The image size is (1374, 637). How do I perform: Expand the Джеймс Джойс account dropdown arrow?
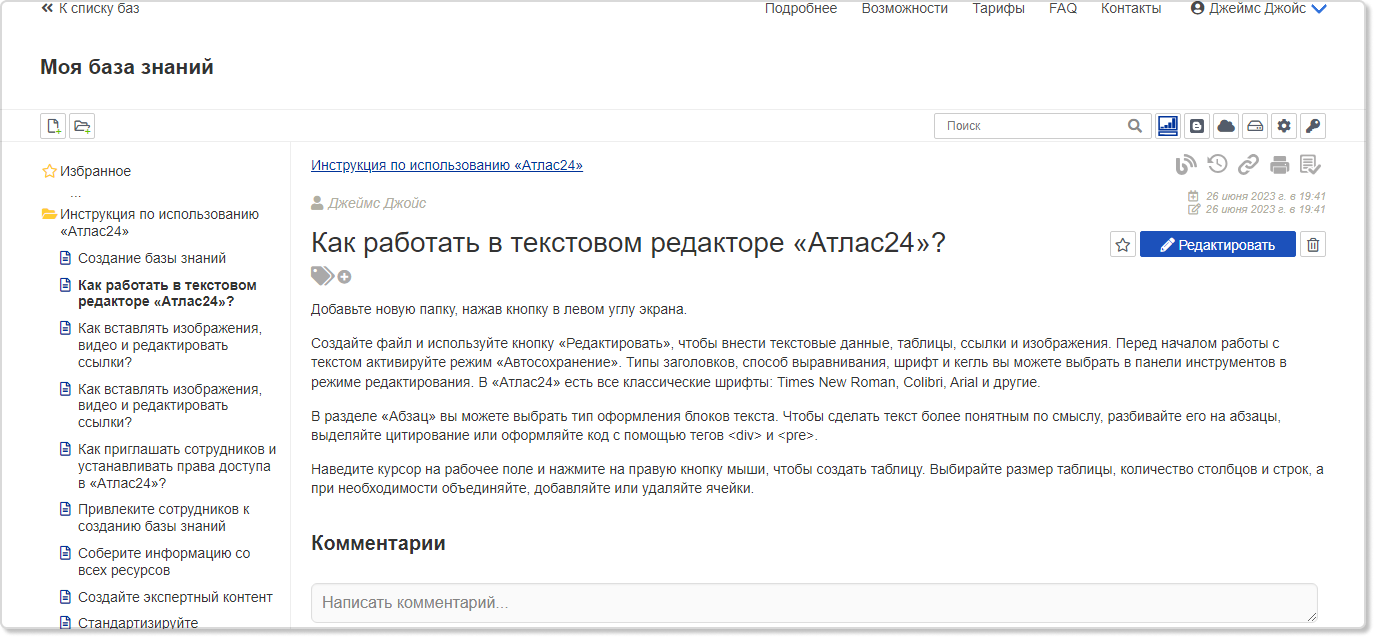[1319, 9]
